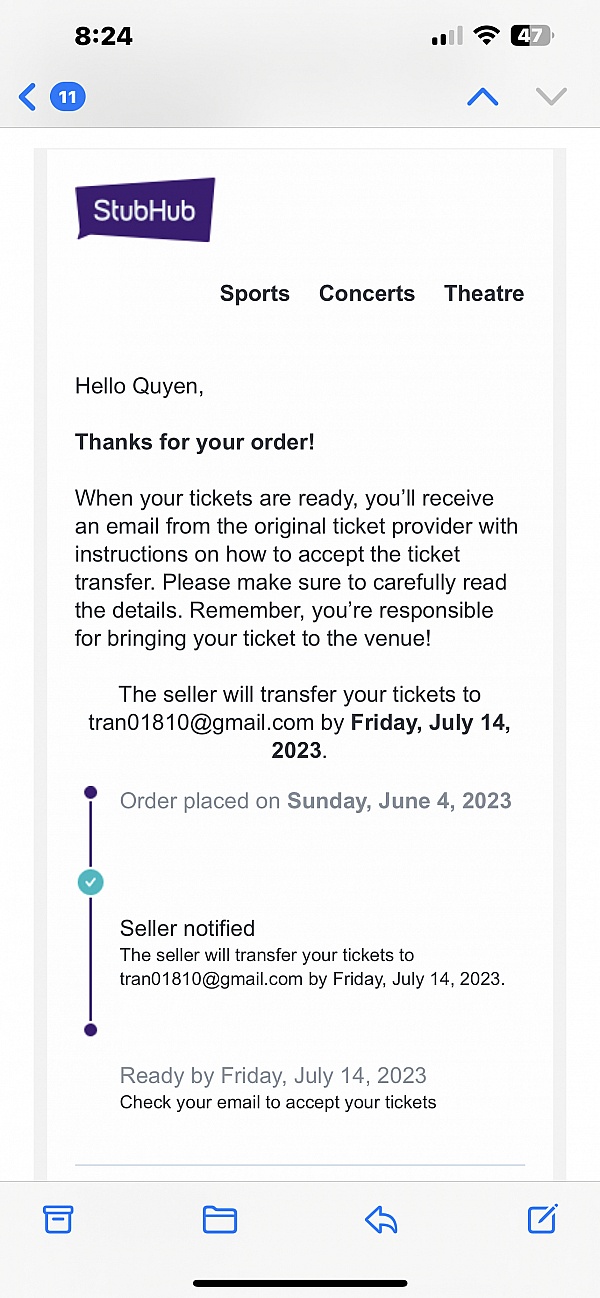Image resolution: width=600 pixels, height=1298 pixels.
Task: Go back to inbox using the back chevron
Action: (x=26, y=96)
